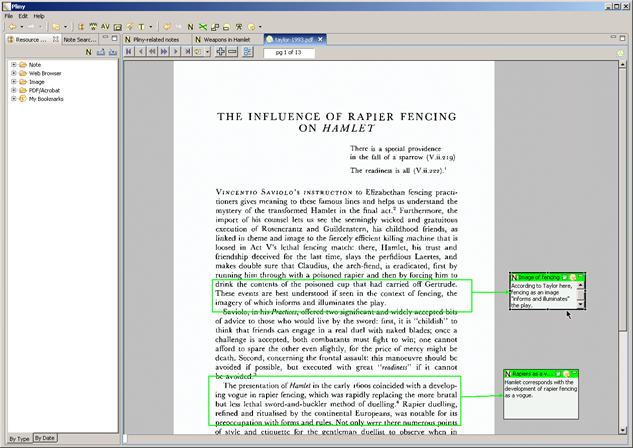Minimize the editor area panel
Image resolution: width=633 pixels, height=448 pixels.
click(613, 38)
